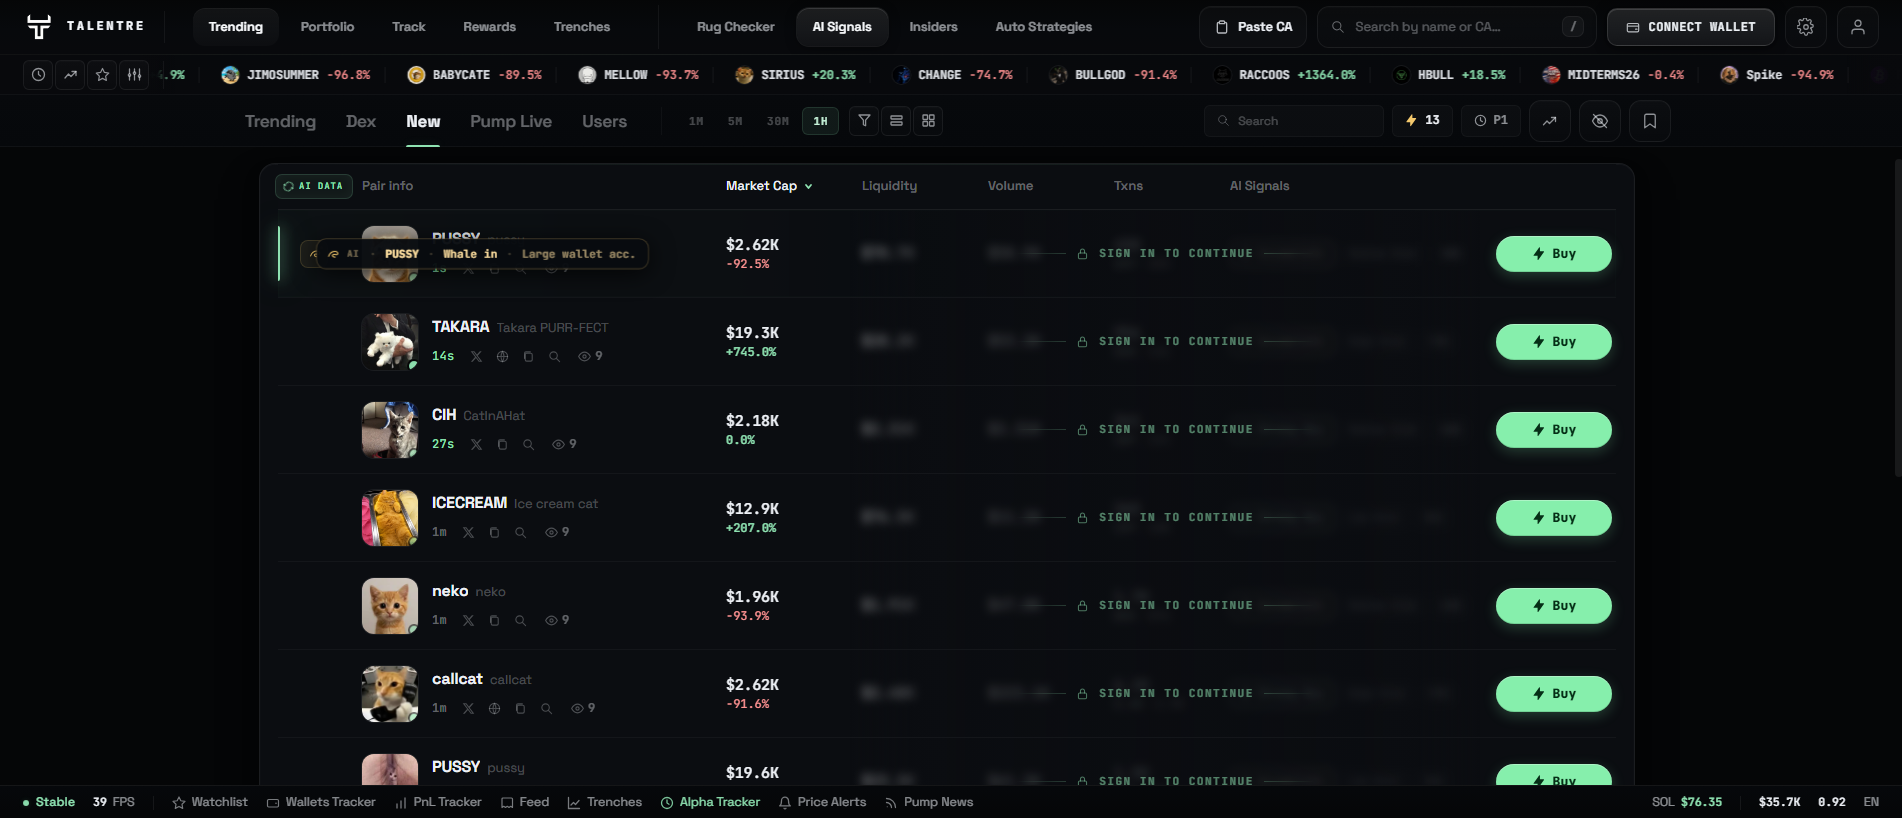Switch to the Dex sub-tab
The width and height of the screenshot is (1902, 818).
tap(361, 121)
